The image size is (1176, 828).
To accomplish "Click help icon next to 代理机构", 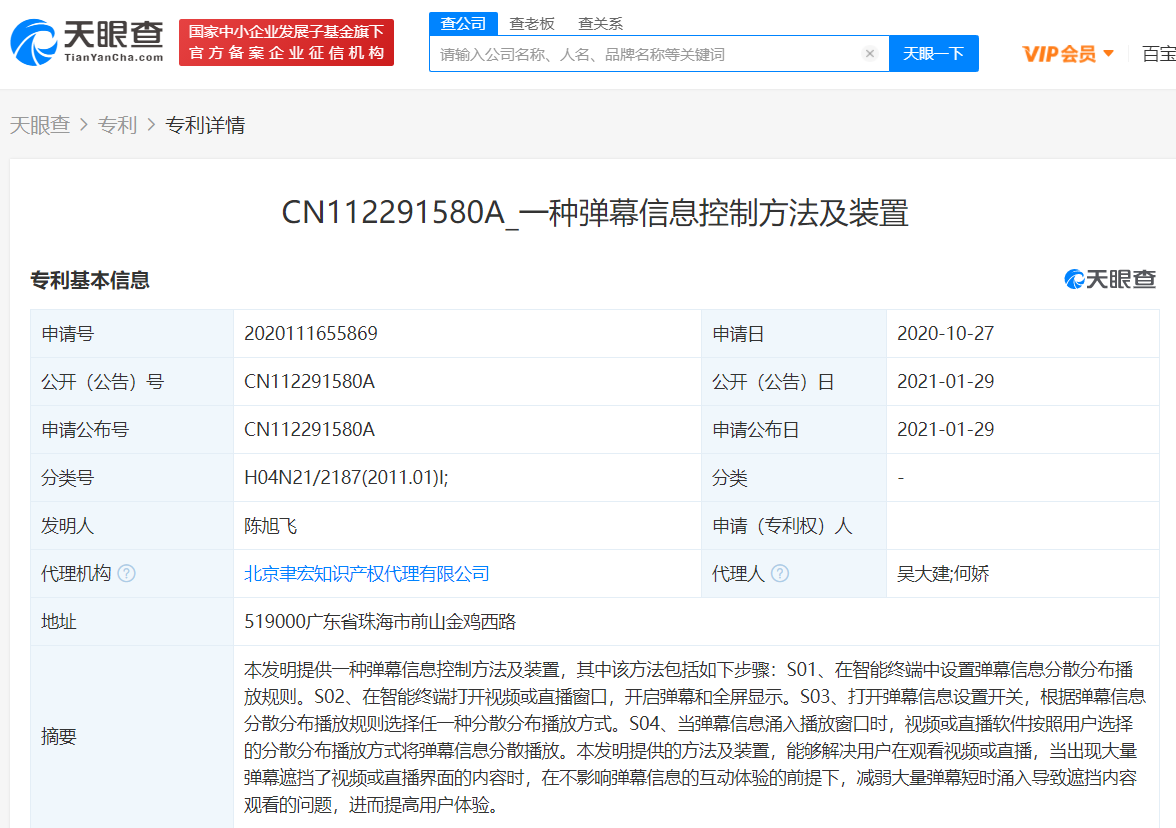I will [126, 574].
